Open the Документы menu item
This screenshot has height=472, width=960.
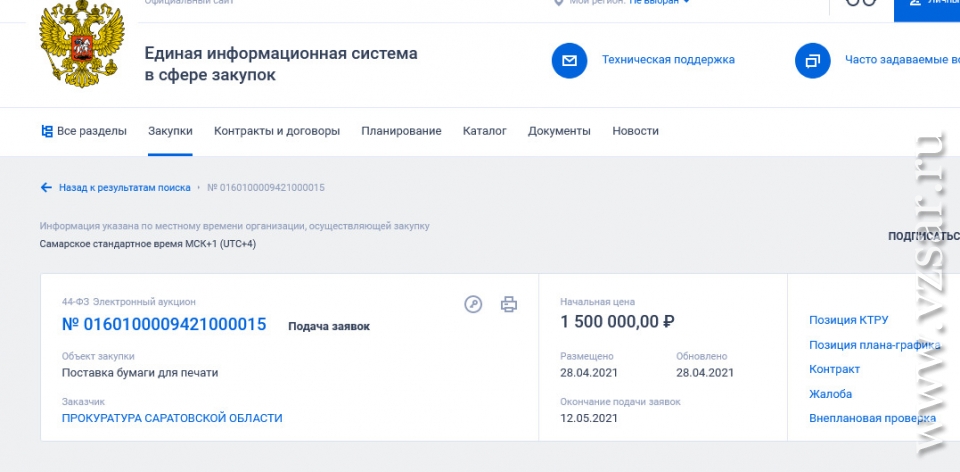coord(560,131)
